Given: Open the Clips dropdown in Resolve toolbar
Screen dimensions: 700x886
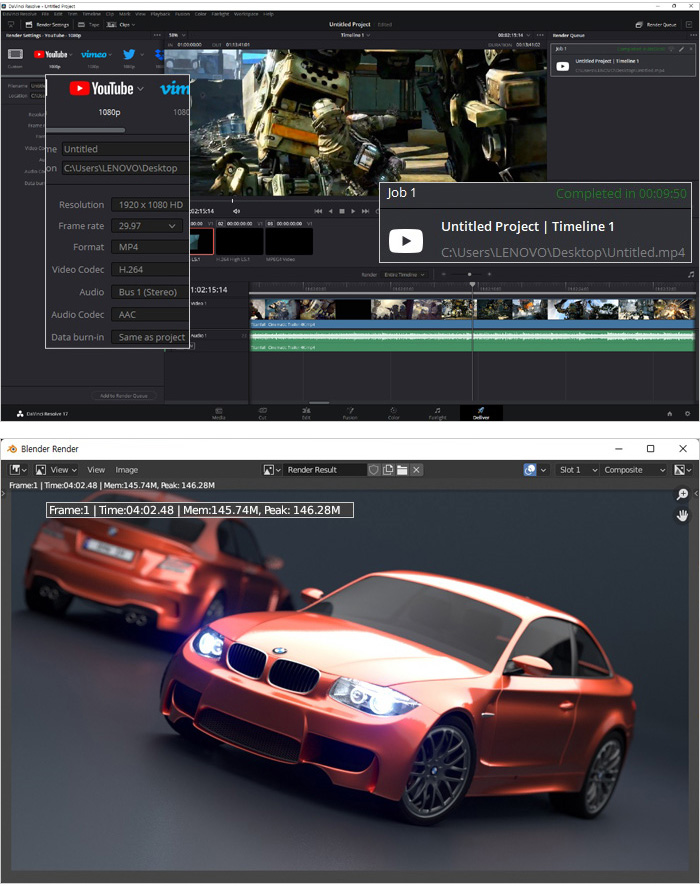Looking at the screenshot, I should tap(121, 25).
